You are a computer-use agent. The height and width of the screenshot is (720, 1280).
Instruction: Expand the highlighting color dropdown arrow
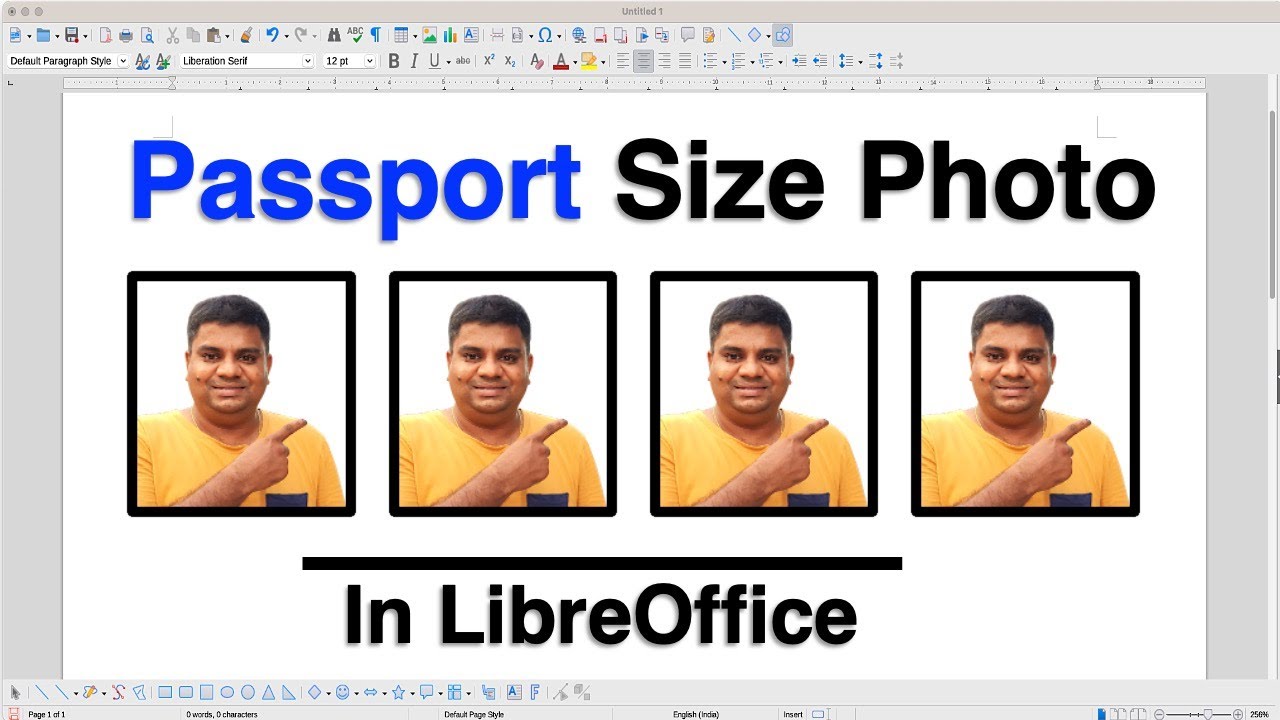603,62
